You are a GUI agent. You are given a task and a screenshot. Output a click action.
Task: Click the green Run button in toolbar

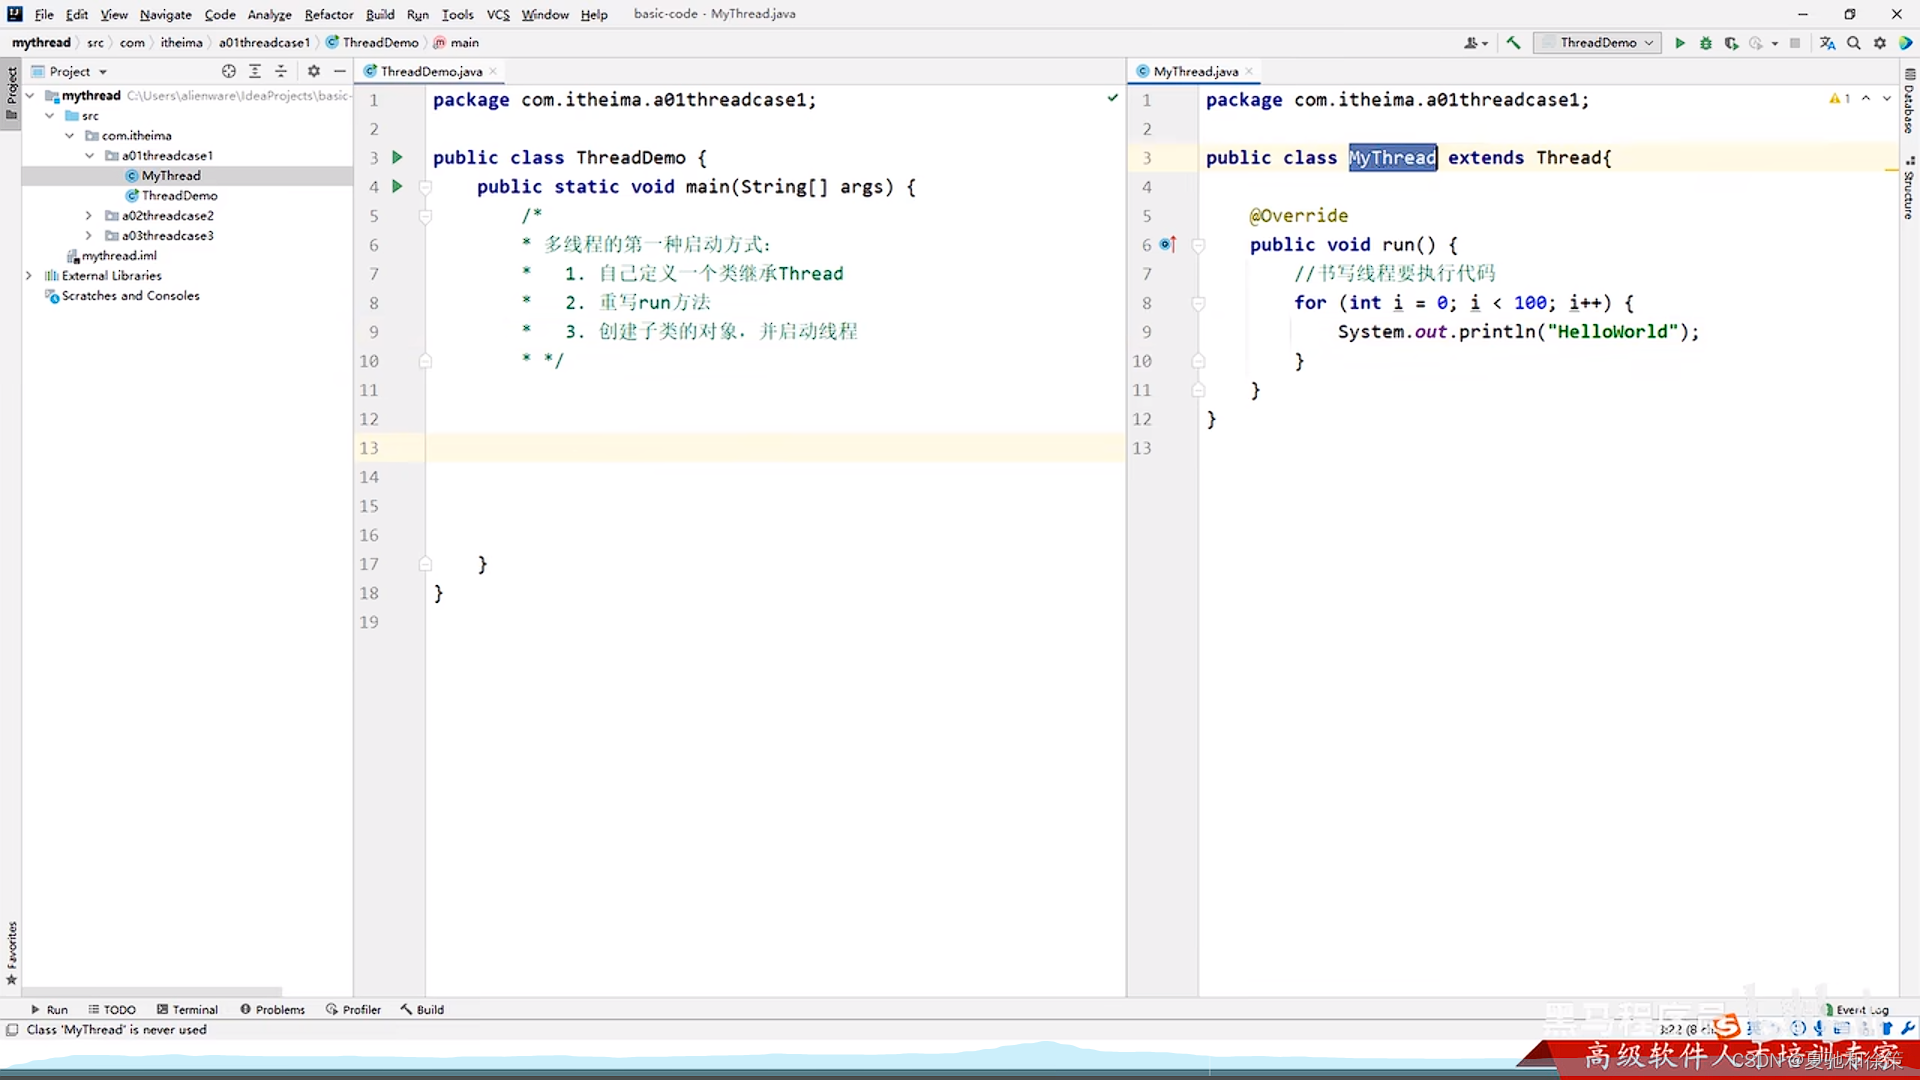tap(1680, 43)
